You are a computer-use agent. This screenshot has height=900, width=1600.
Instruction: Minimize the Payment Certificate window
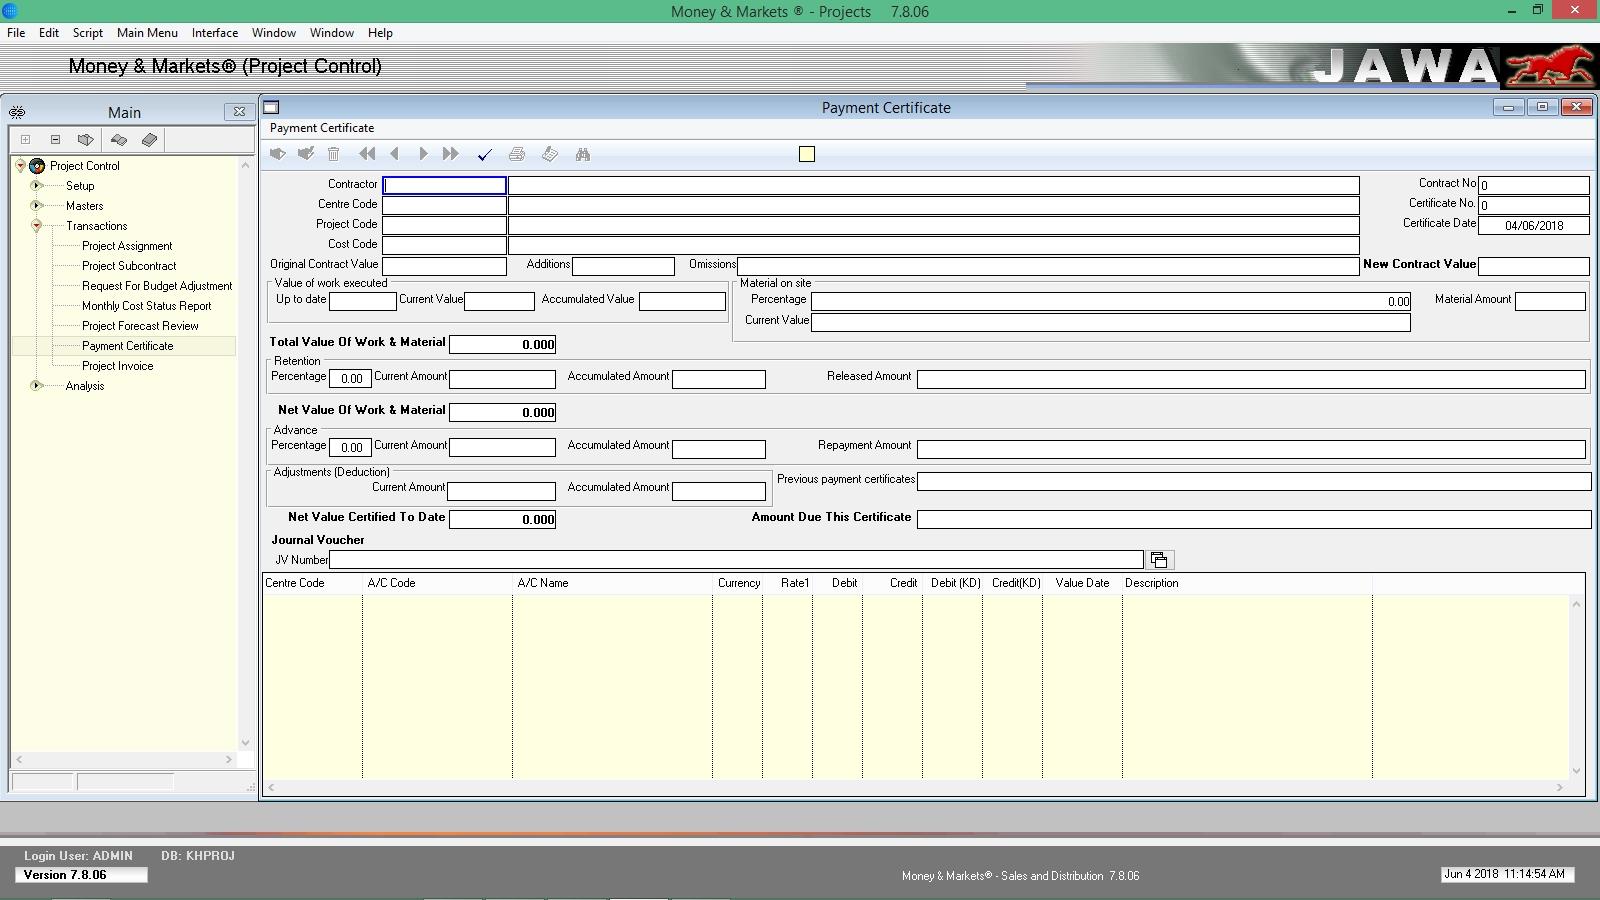pyautogui.click(x=1508, y=107)
